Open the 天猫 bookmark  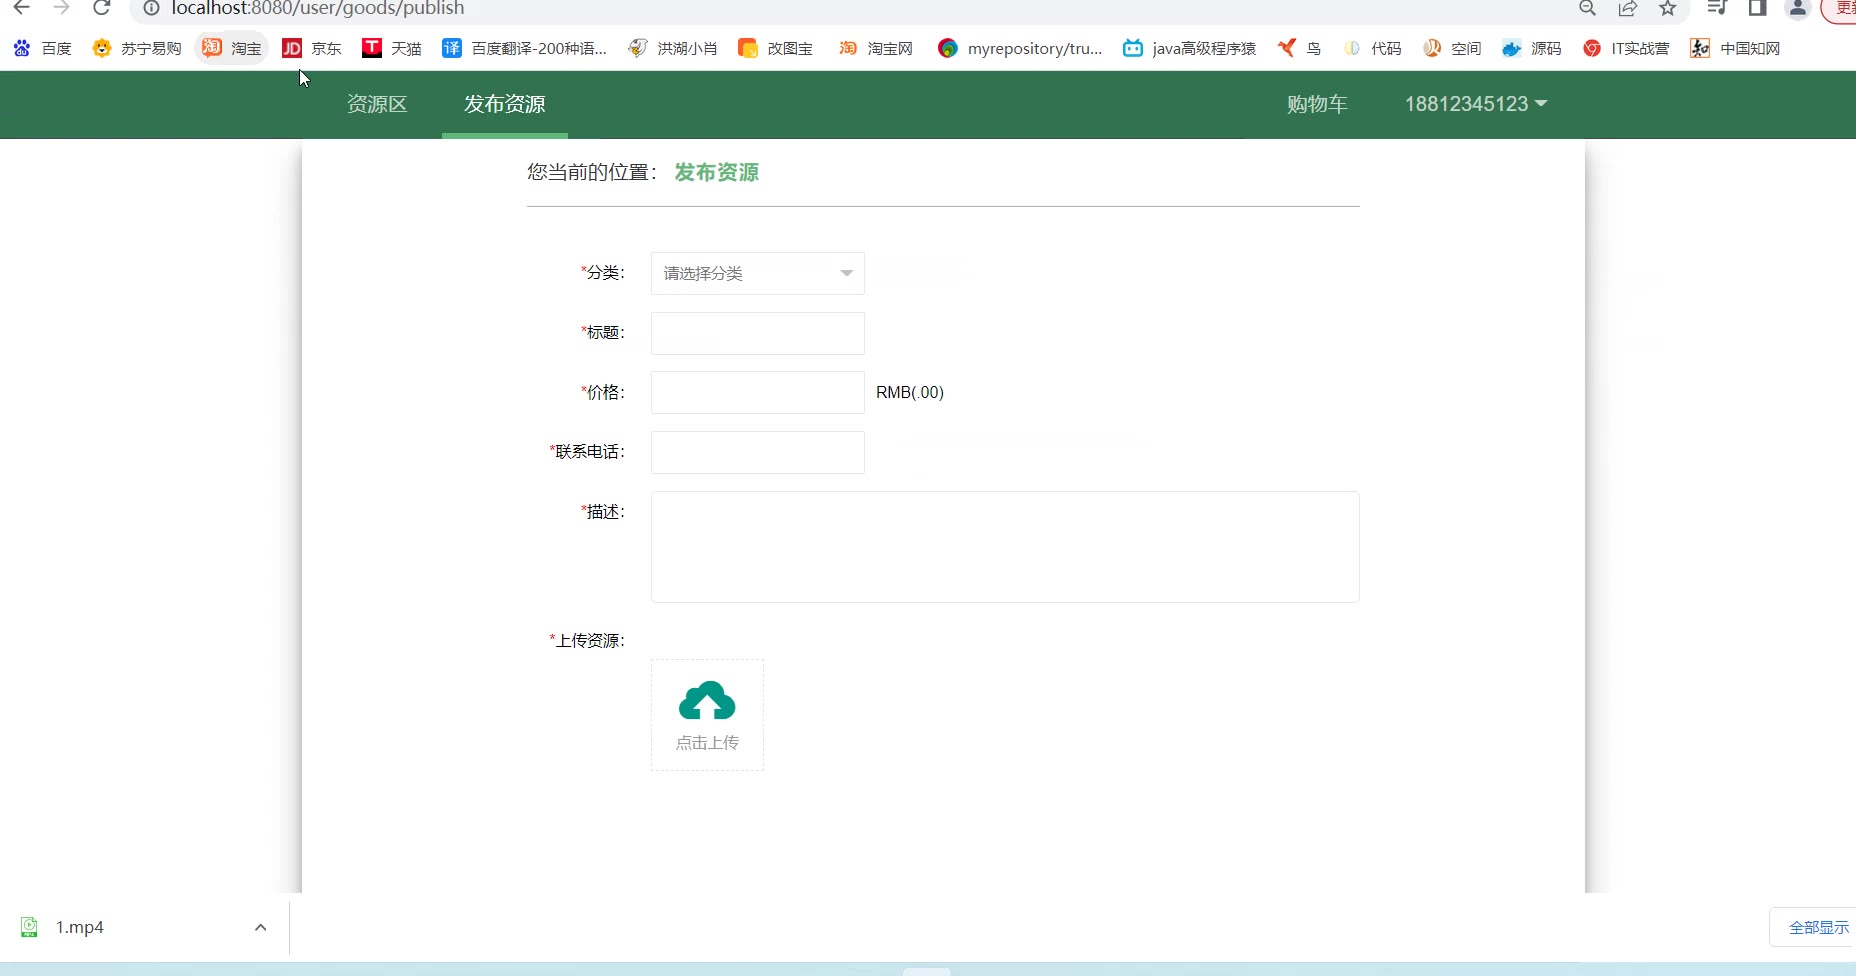coord(392,48)
